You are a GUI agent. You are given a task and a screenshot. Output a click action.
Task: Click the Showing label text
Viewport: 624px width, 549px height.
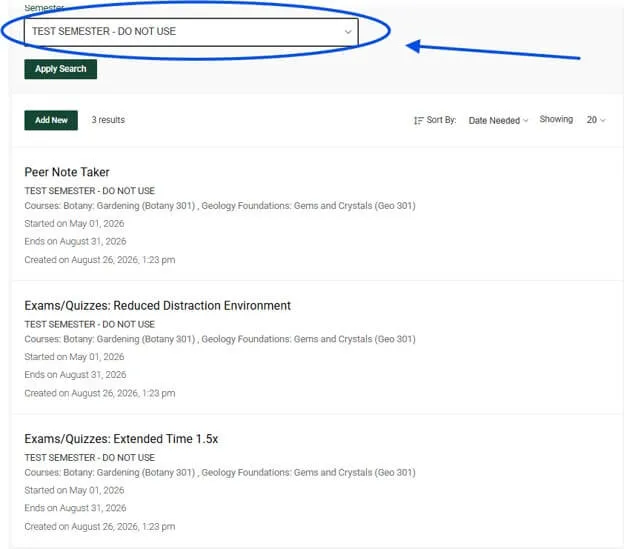pyautogui.click(x=556, y=119)
